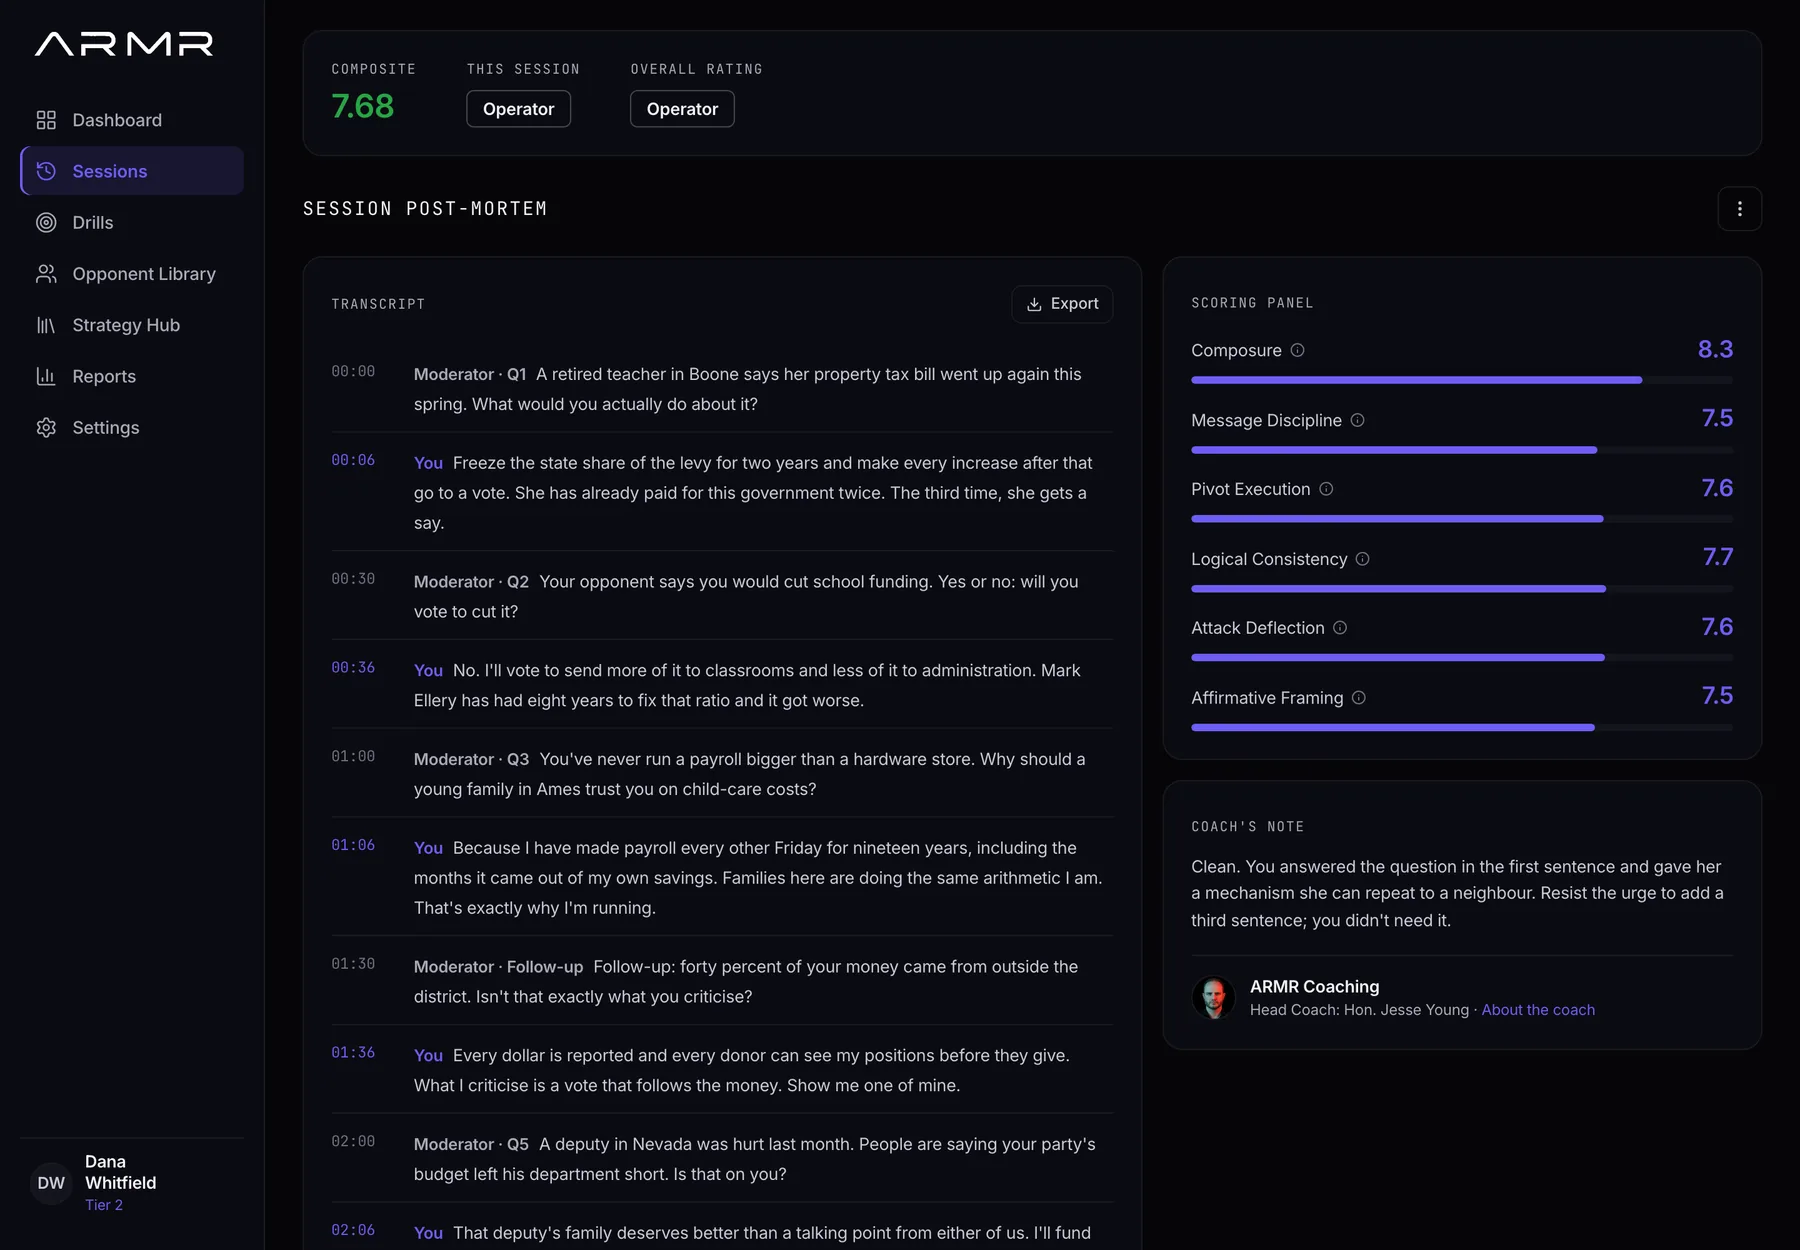The height and width of the screenshot is (1250, 1800).
Task: Jump to timestamp 02:06 in transcript
Action: tap(353, 1230)
